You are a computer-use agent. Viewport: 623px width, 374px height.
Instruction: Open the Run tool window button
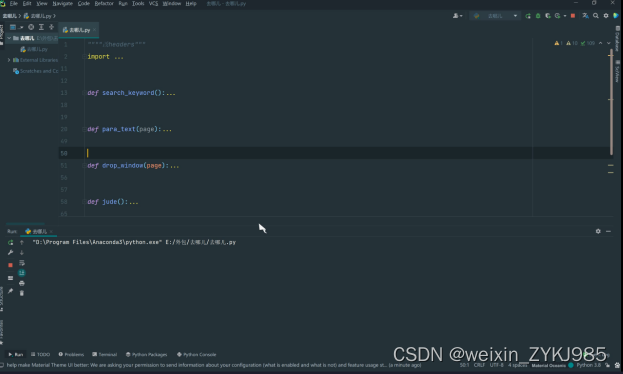[16, 355]
